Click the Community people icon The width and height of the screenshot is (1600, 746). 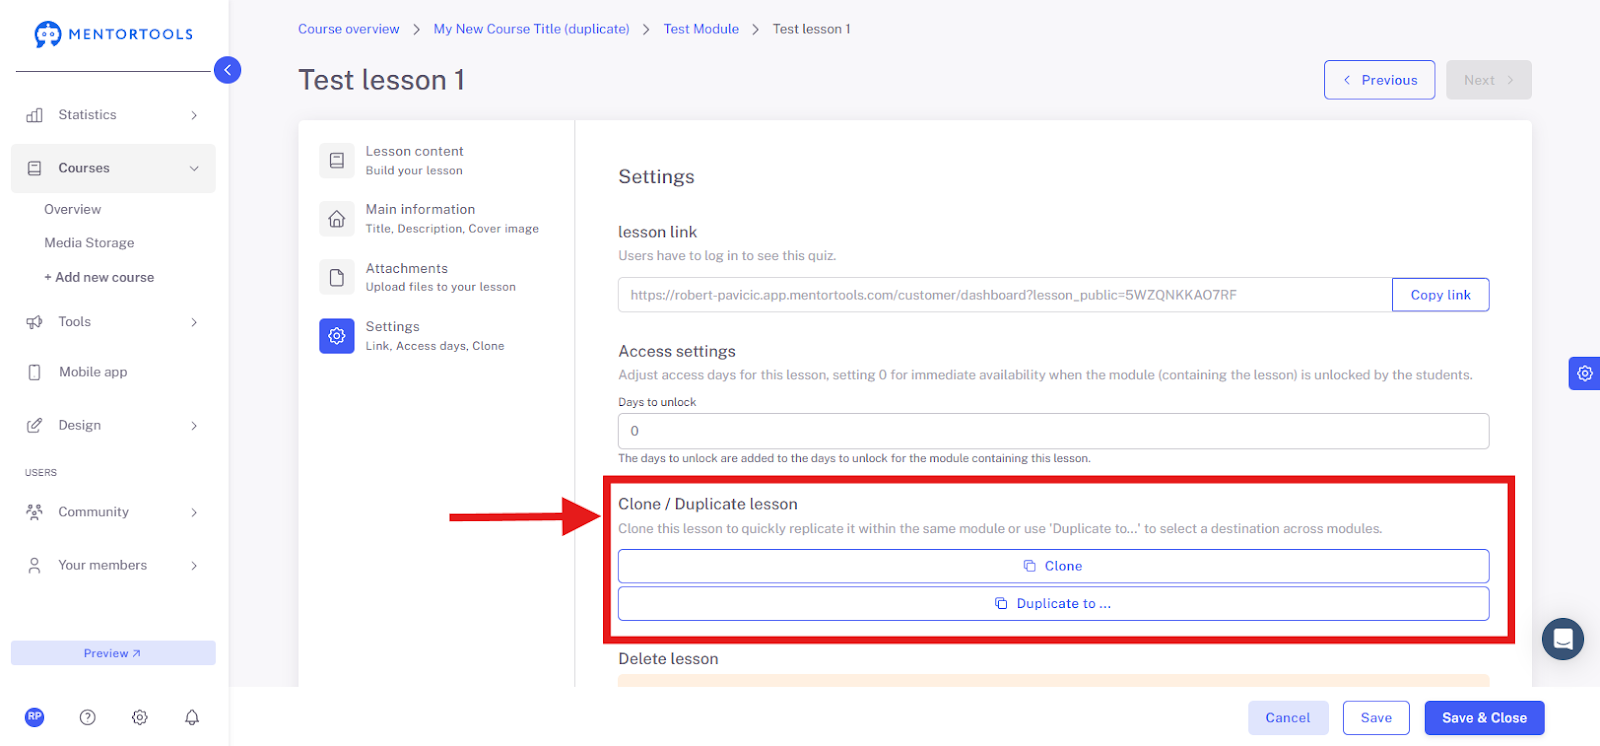tap(35, 512)
